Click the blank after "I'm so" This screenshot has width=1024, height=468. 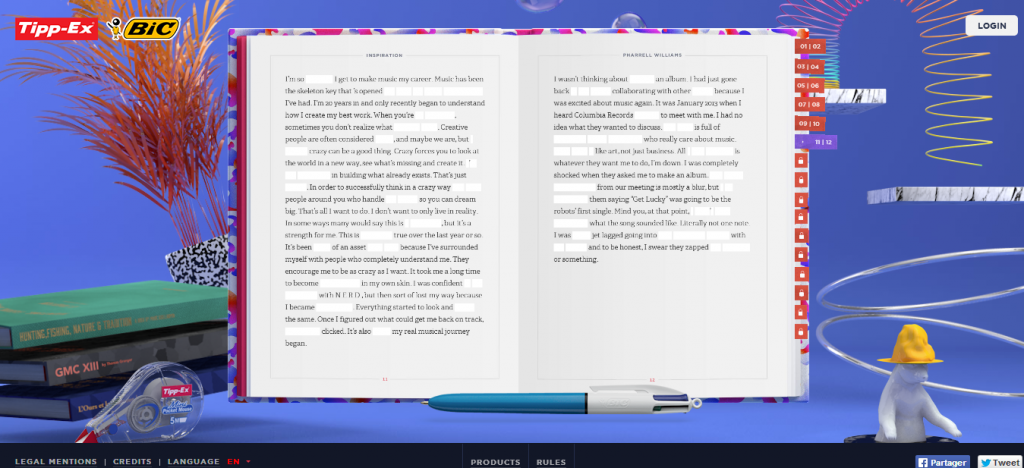point(318,78)
